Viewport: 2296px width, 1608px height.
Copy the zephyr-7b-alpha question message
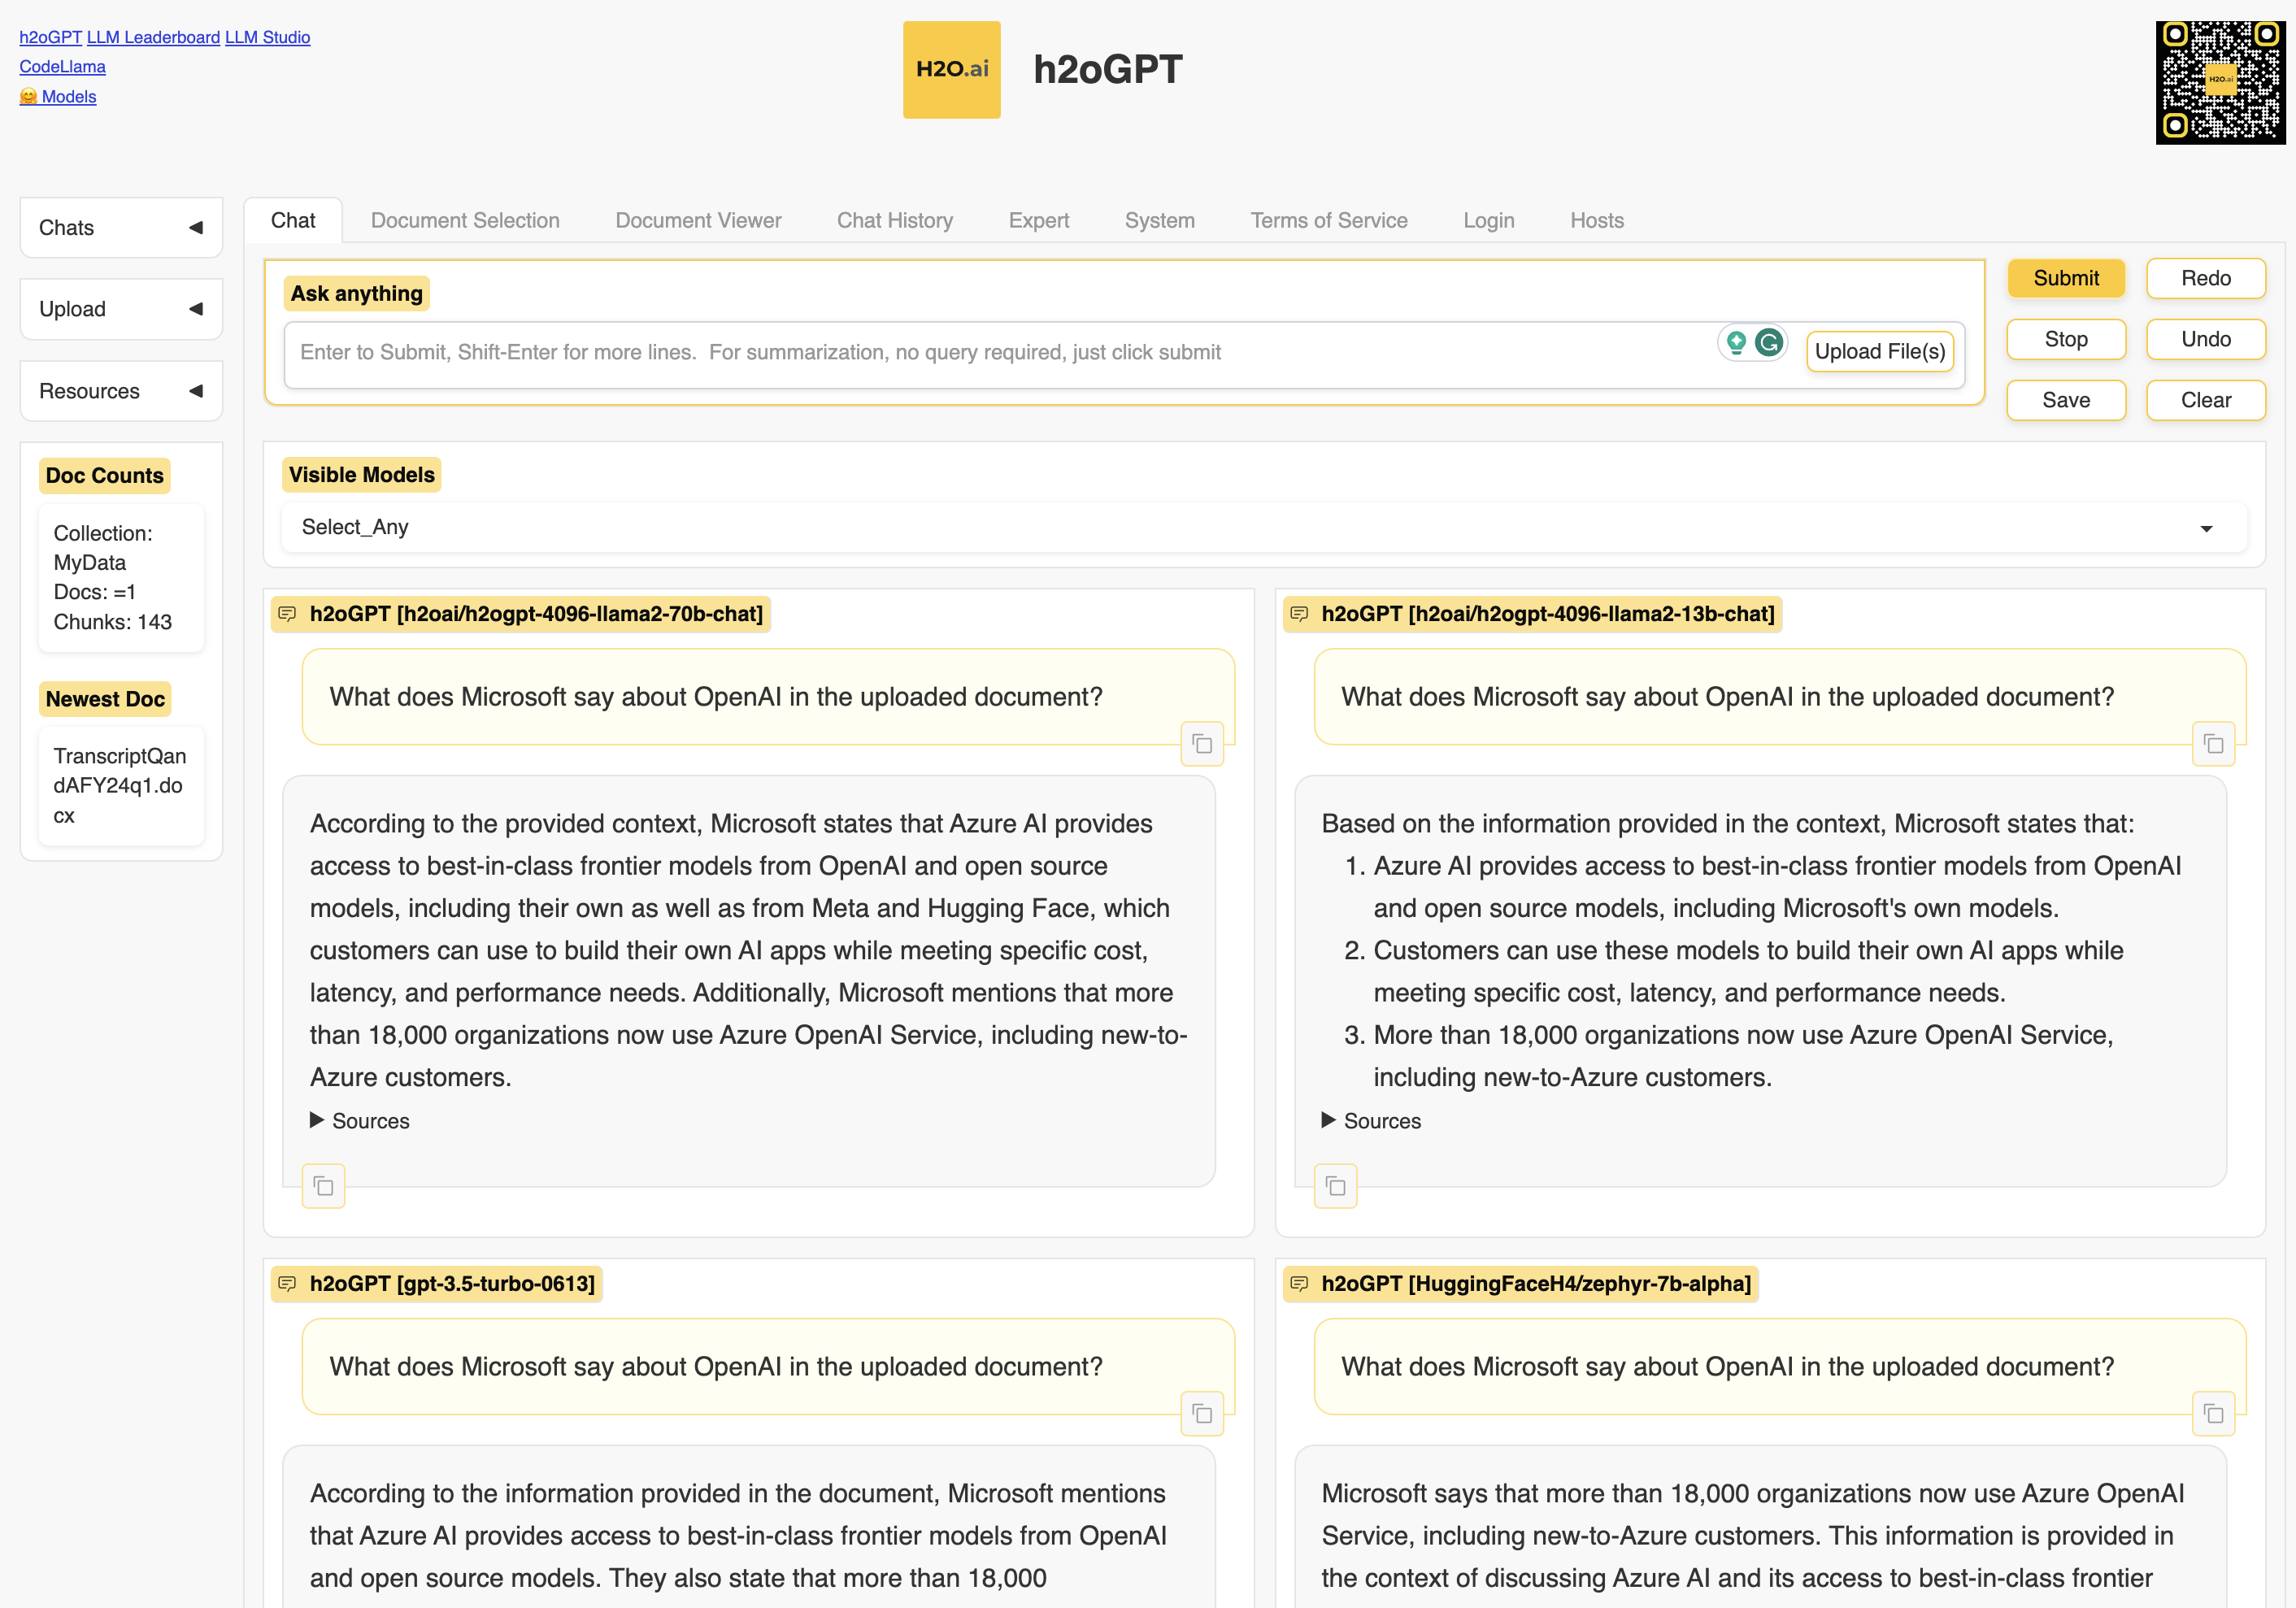2213,1414
